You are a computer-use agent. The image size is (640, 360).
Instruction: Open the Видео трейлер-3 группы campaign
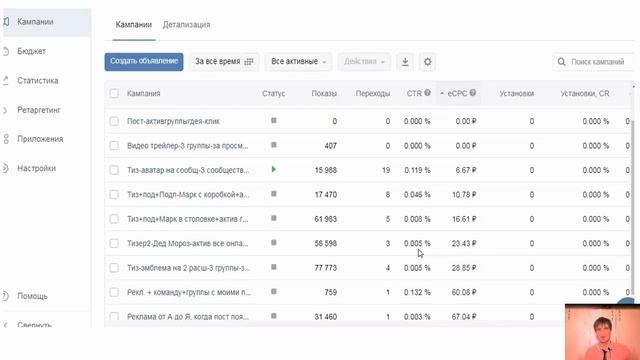188,146
